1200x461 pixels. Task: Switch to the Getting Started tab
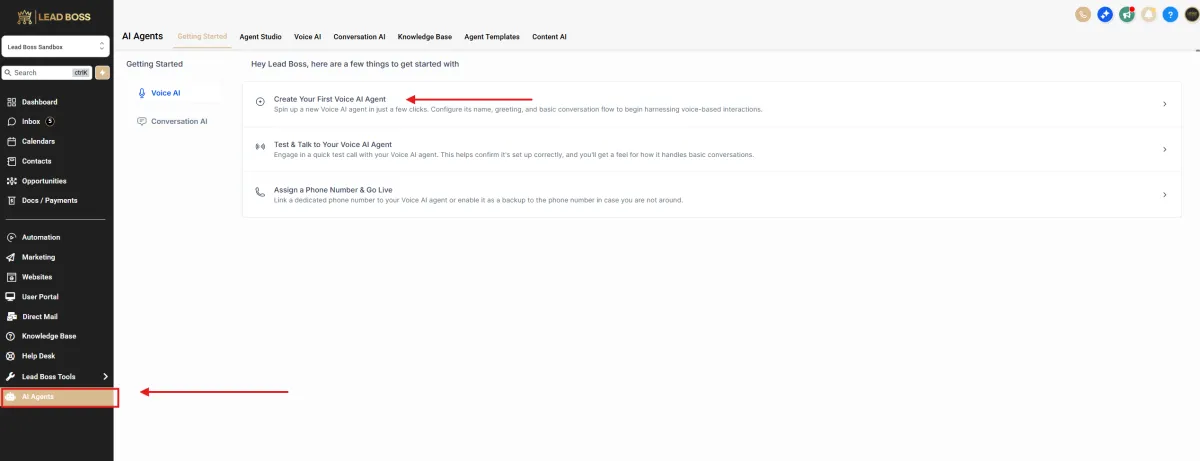pyautogui.click(x=201, y=37)
